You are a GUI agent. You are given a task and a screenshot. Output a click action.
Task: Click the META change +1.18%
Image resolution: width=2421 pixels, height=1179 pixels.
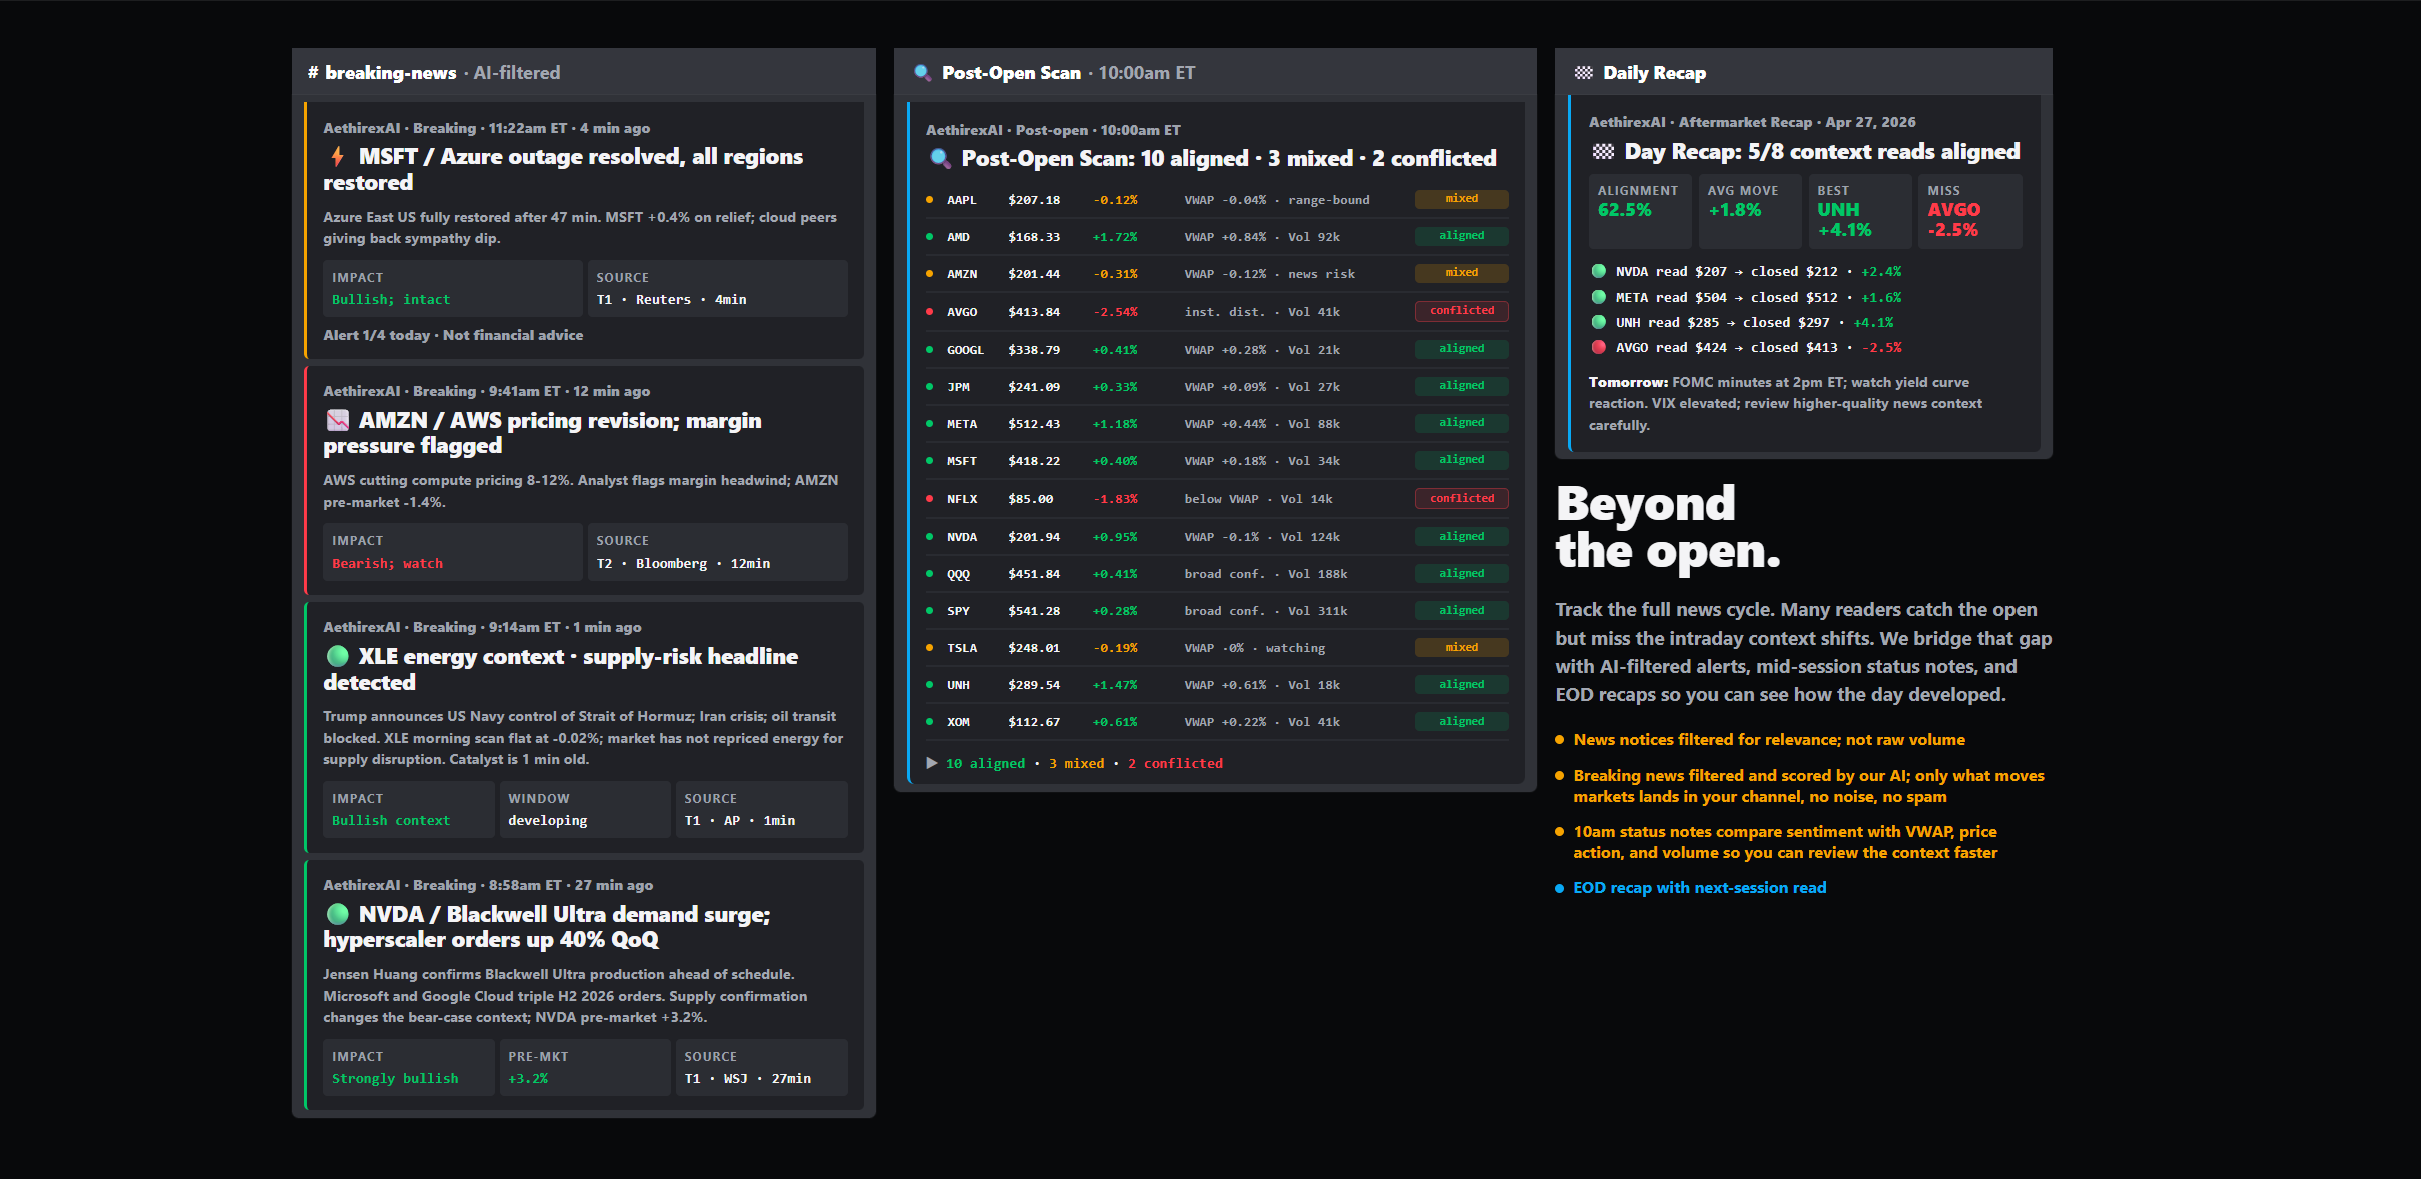[x=1115, y=424]
